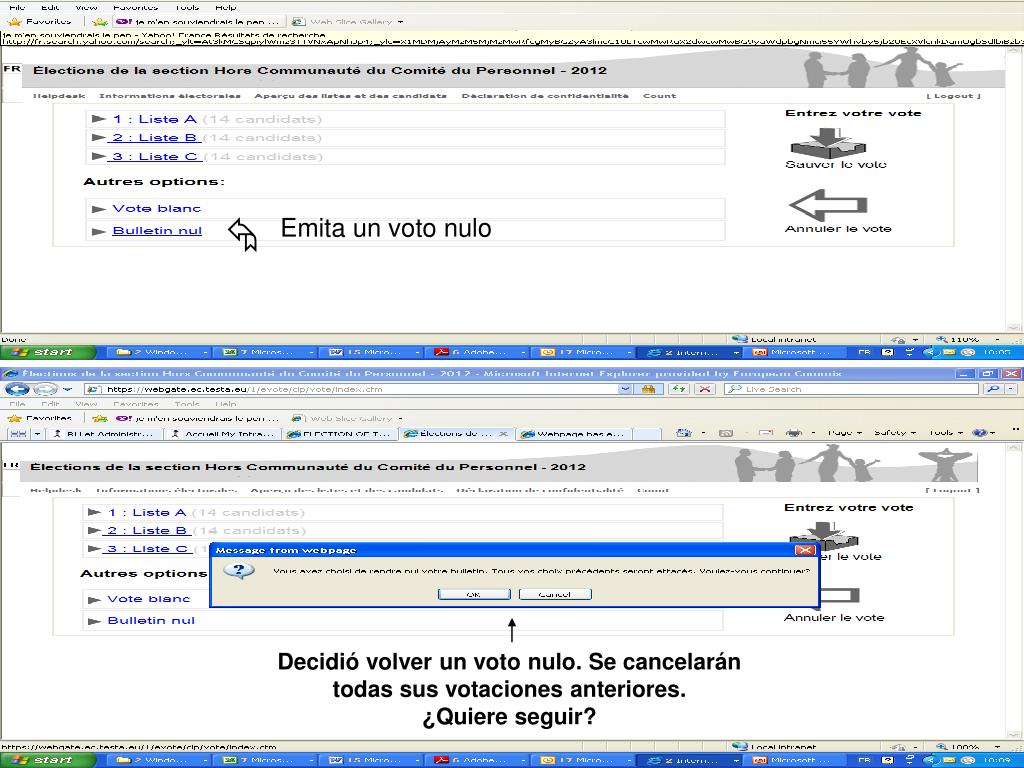1024x768 pixels.
Task: Open tab list dropdown next to Quick Tabs
Action: pyautogui.click(x=37, y=434)
